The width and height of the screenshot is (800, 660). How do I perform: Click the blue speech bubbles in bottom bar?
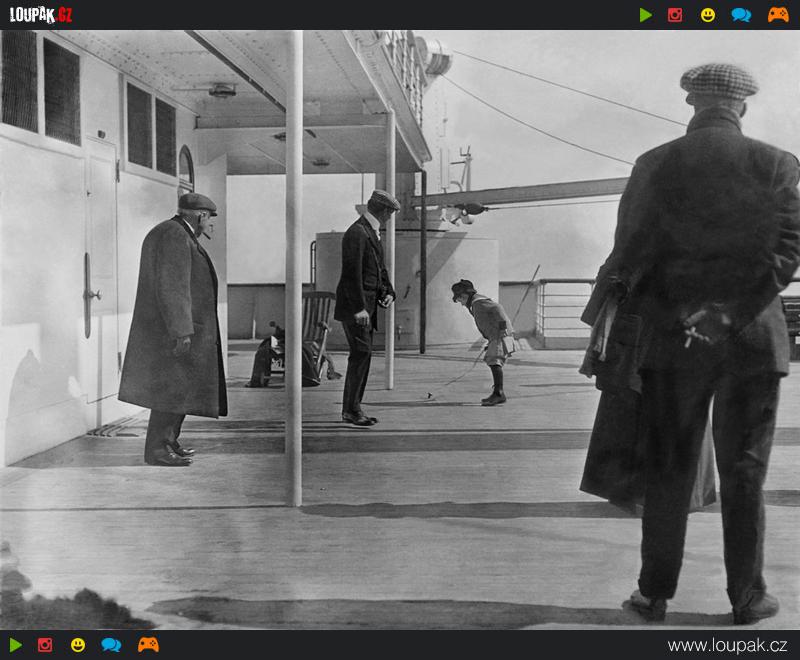(111, 645)
